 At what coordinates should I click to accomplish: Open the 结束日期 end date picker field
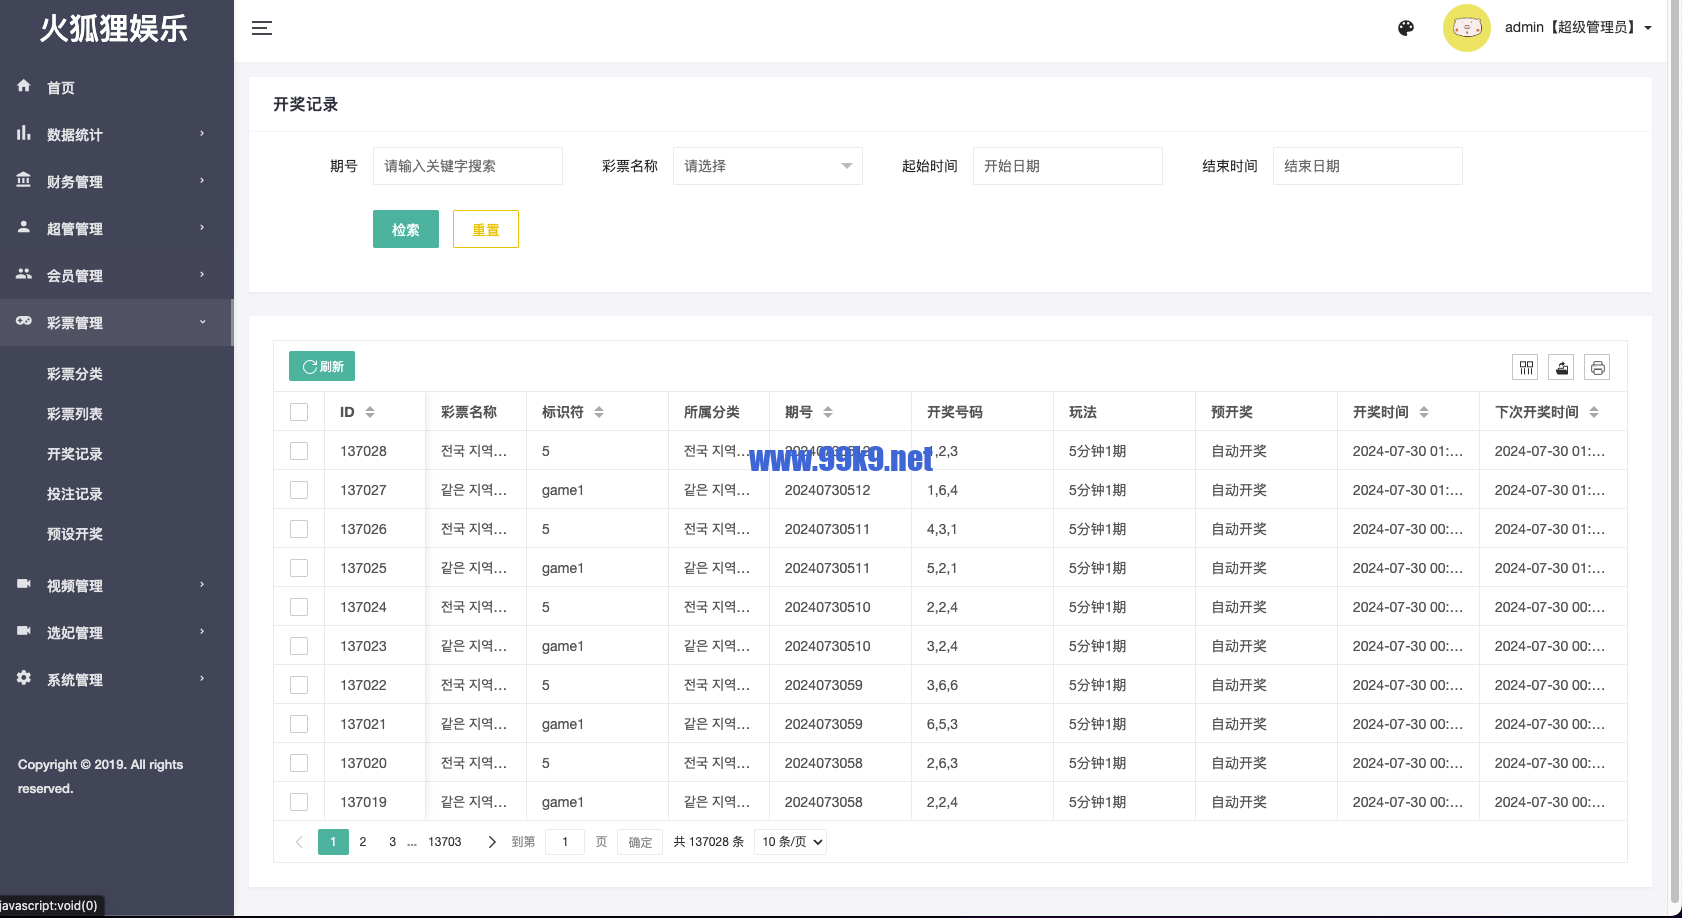point(1368,166)
